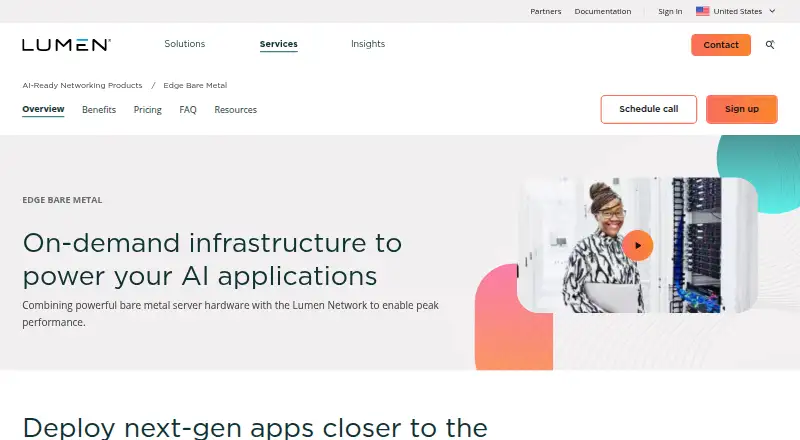Image resolution: width=800 pixels, height=440 pixels.
Task: Click the On-demand infrastructure headline
Action: pos(212,259)
